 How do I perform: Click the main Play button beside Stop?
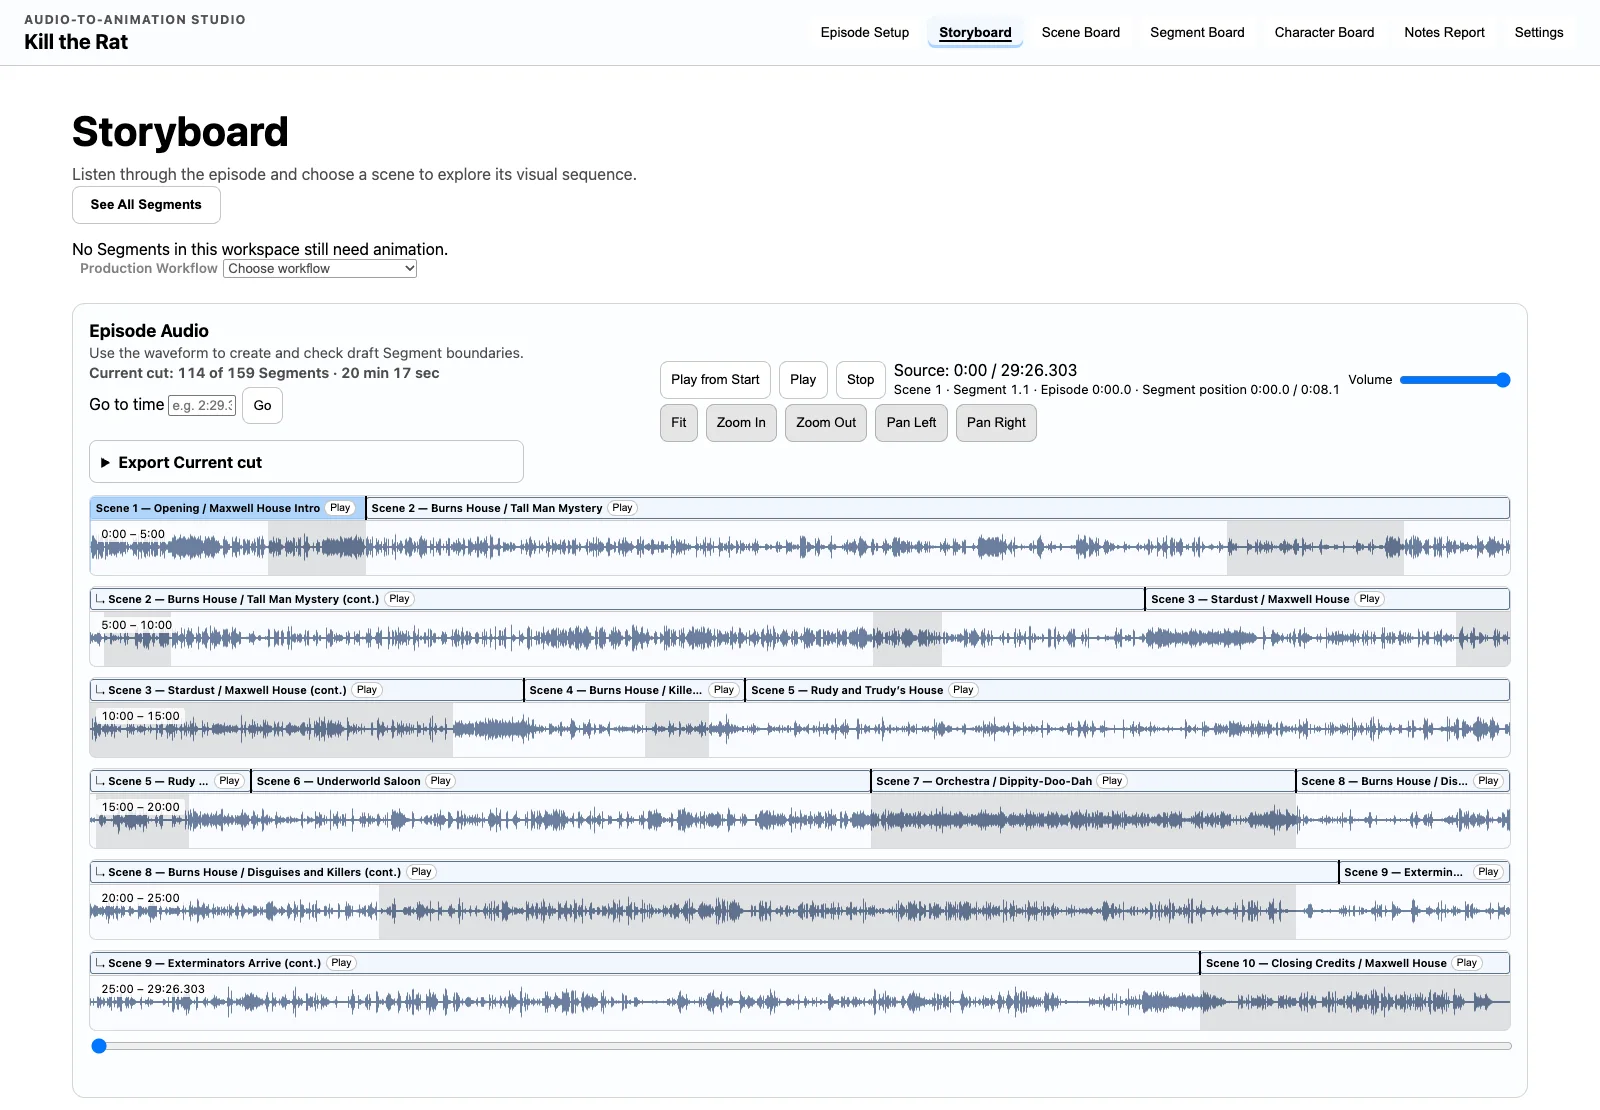tap(803, 380)
